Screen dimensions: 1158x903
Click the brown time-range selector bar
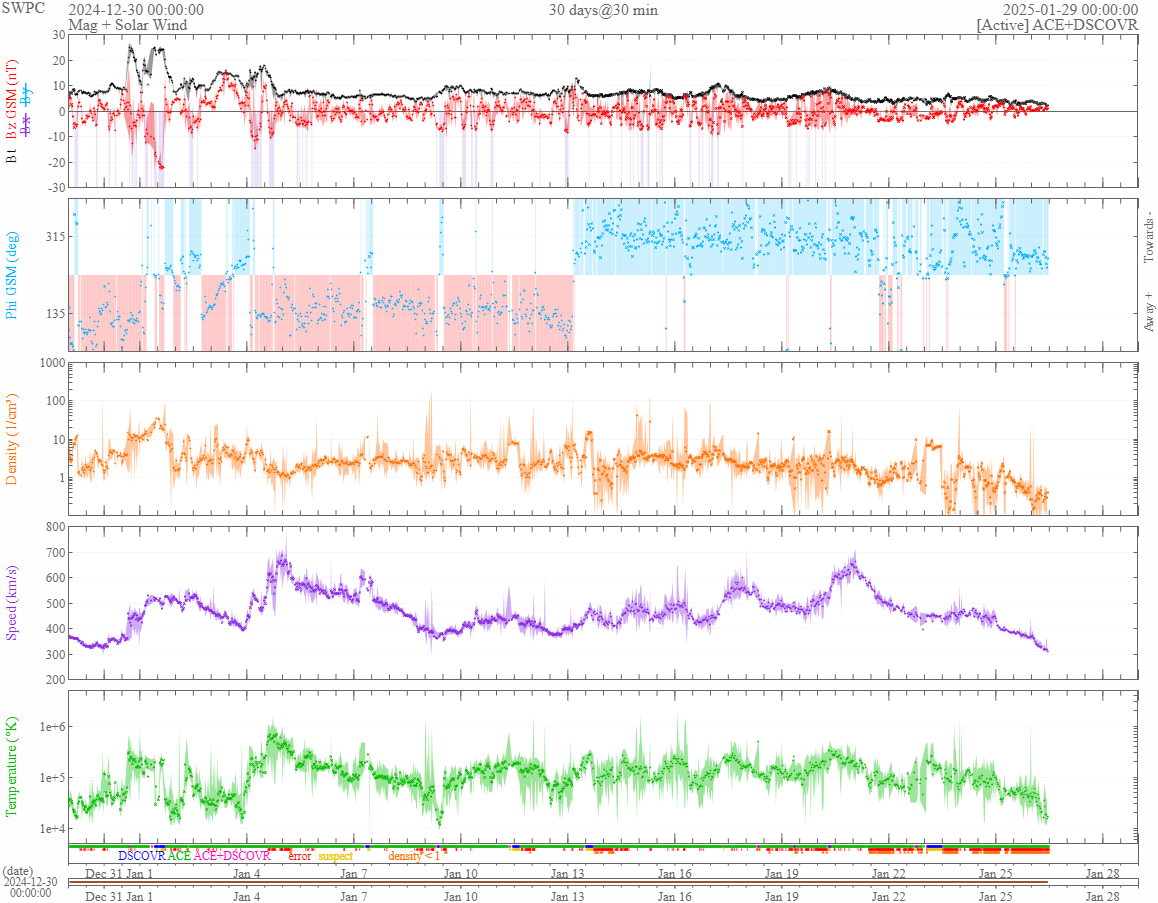point(558,882)
